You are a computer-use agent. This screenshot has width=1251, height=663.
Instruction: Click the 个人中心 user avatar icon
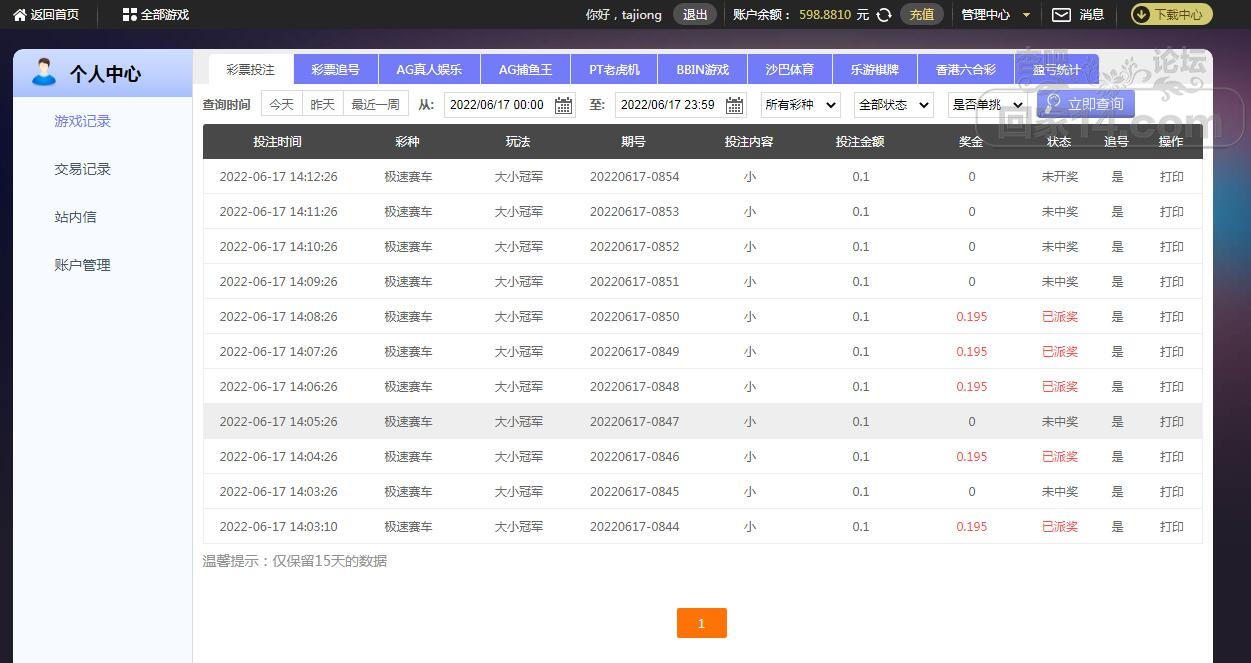(44, 73)
